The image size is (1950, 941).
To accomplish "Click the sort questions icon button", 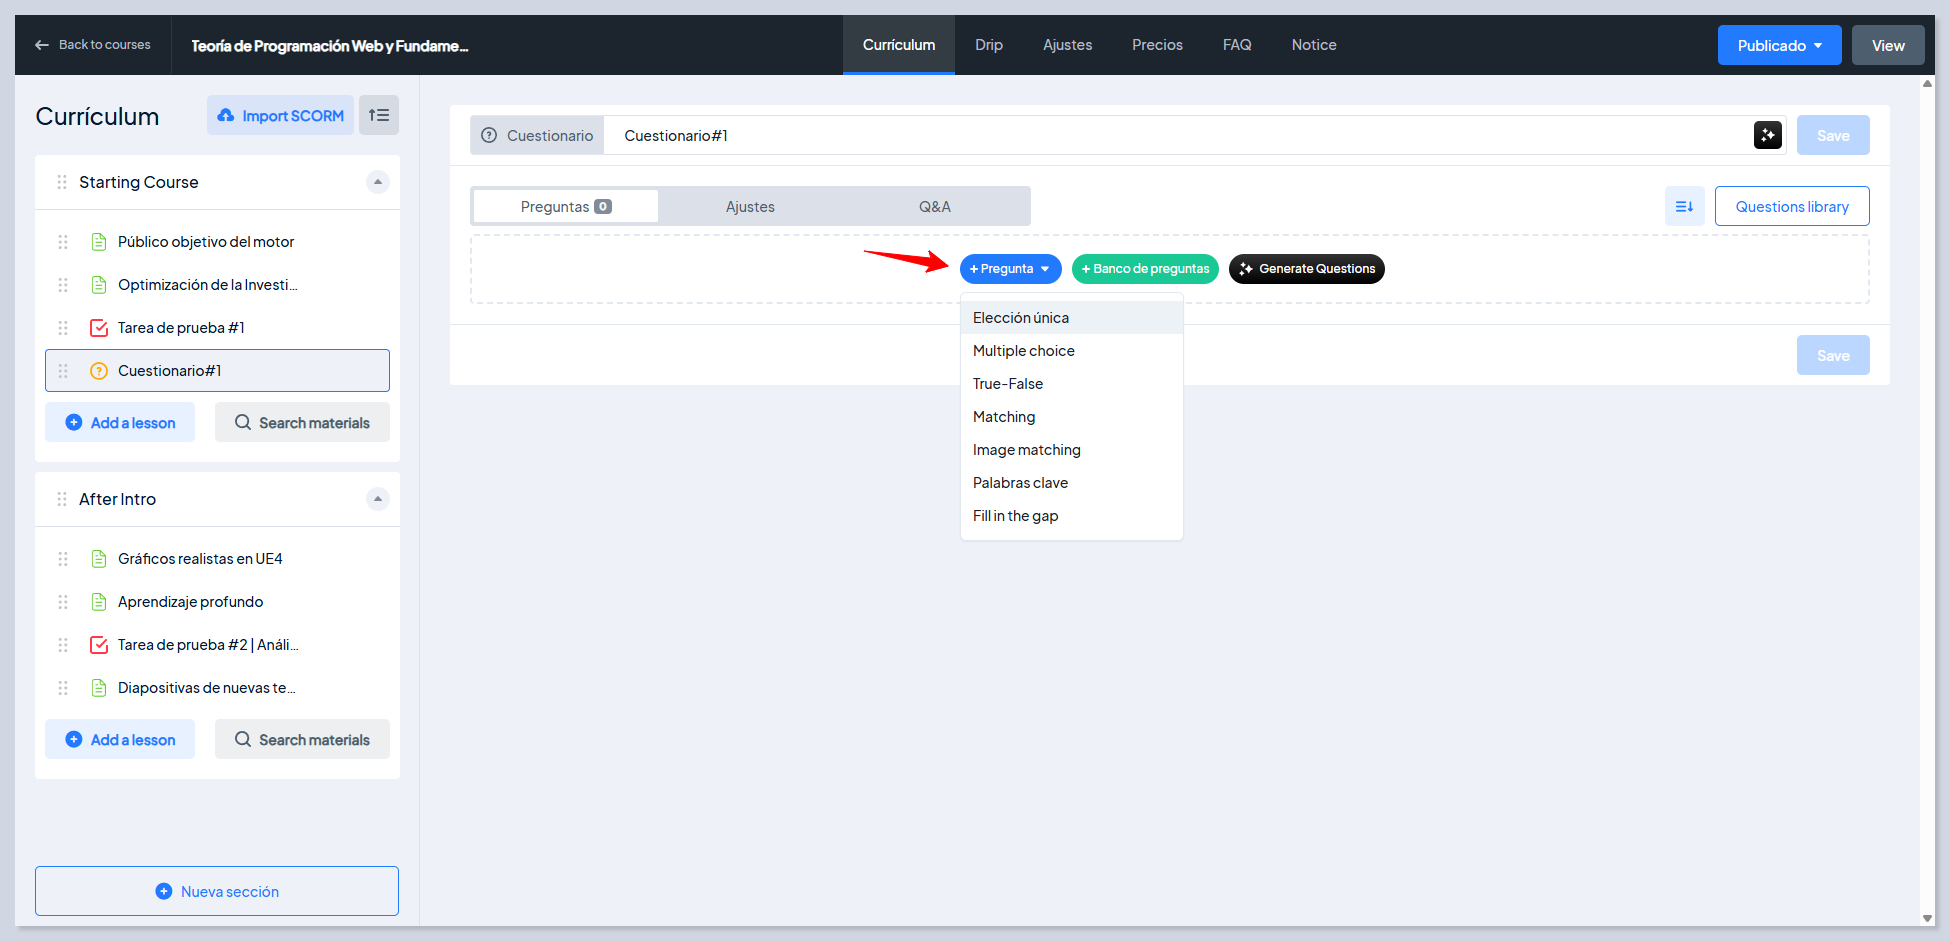I will pyautogui.click(x=1684, y=206).
